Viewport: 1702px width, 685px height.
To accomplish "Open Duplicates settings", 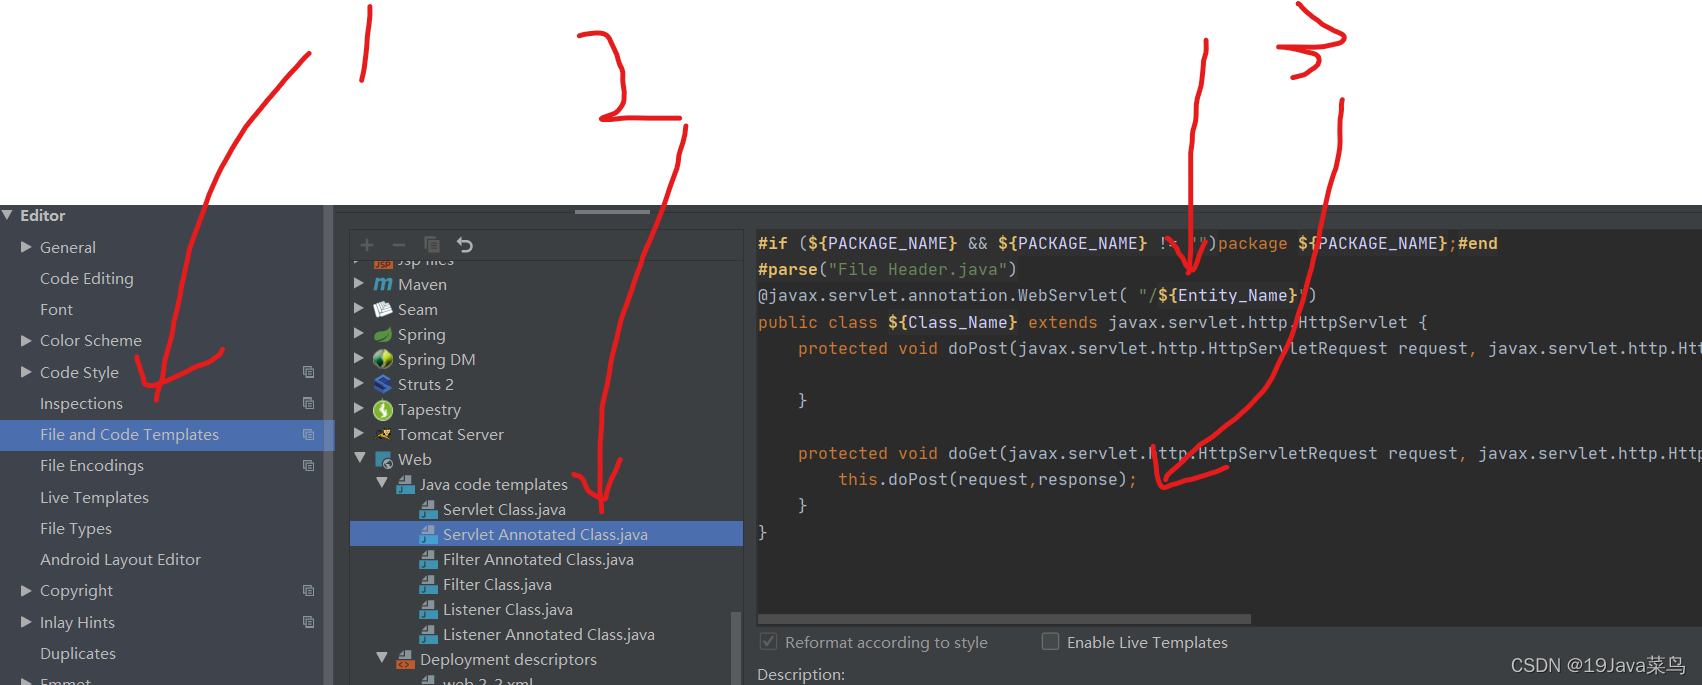I will [78, 654].
